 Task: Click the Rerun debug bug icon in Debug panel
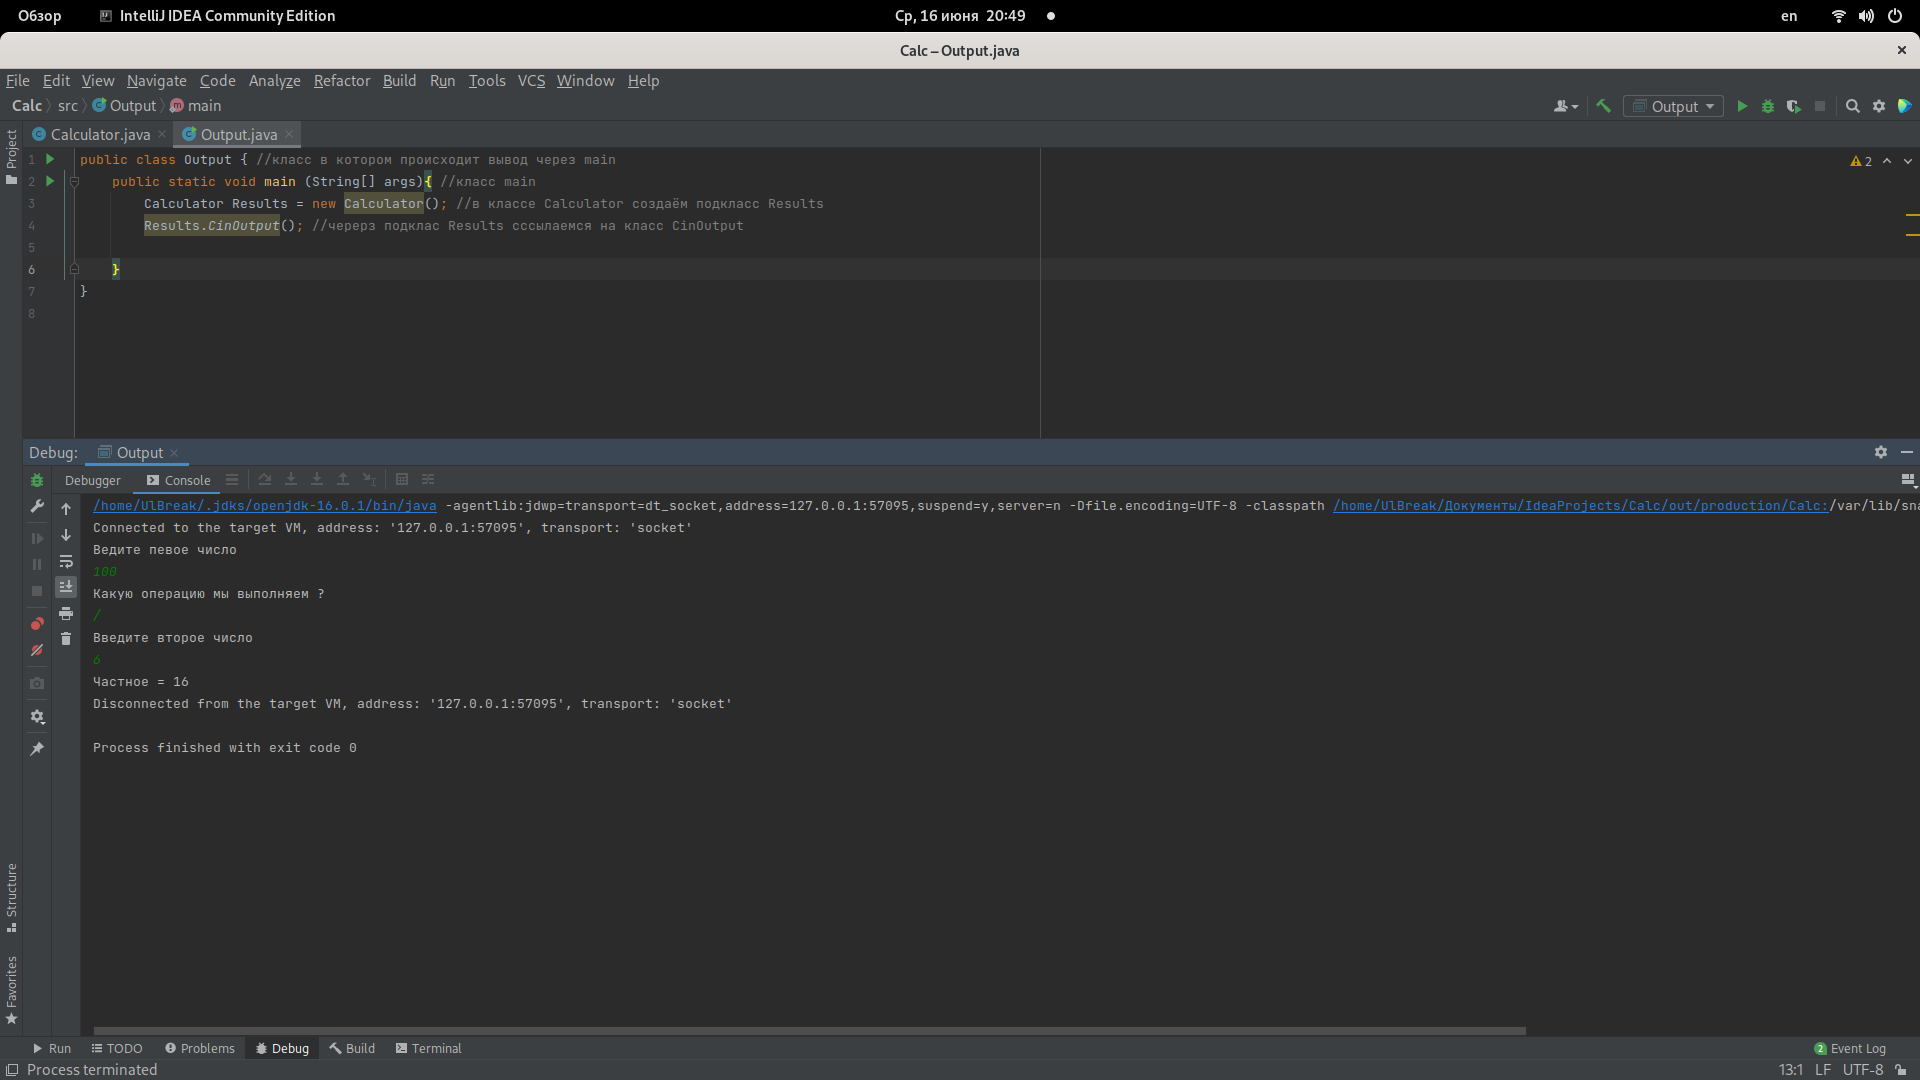(37, 480)
